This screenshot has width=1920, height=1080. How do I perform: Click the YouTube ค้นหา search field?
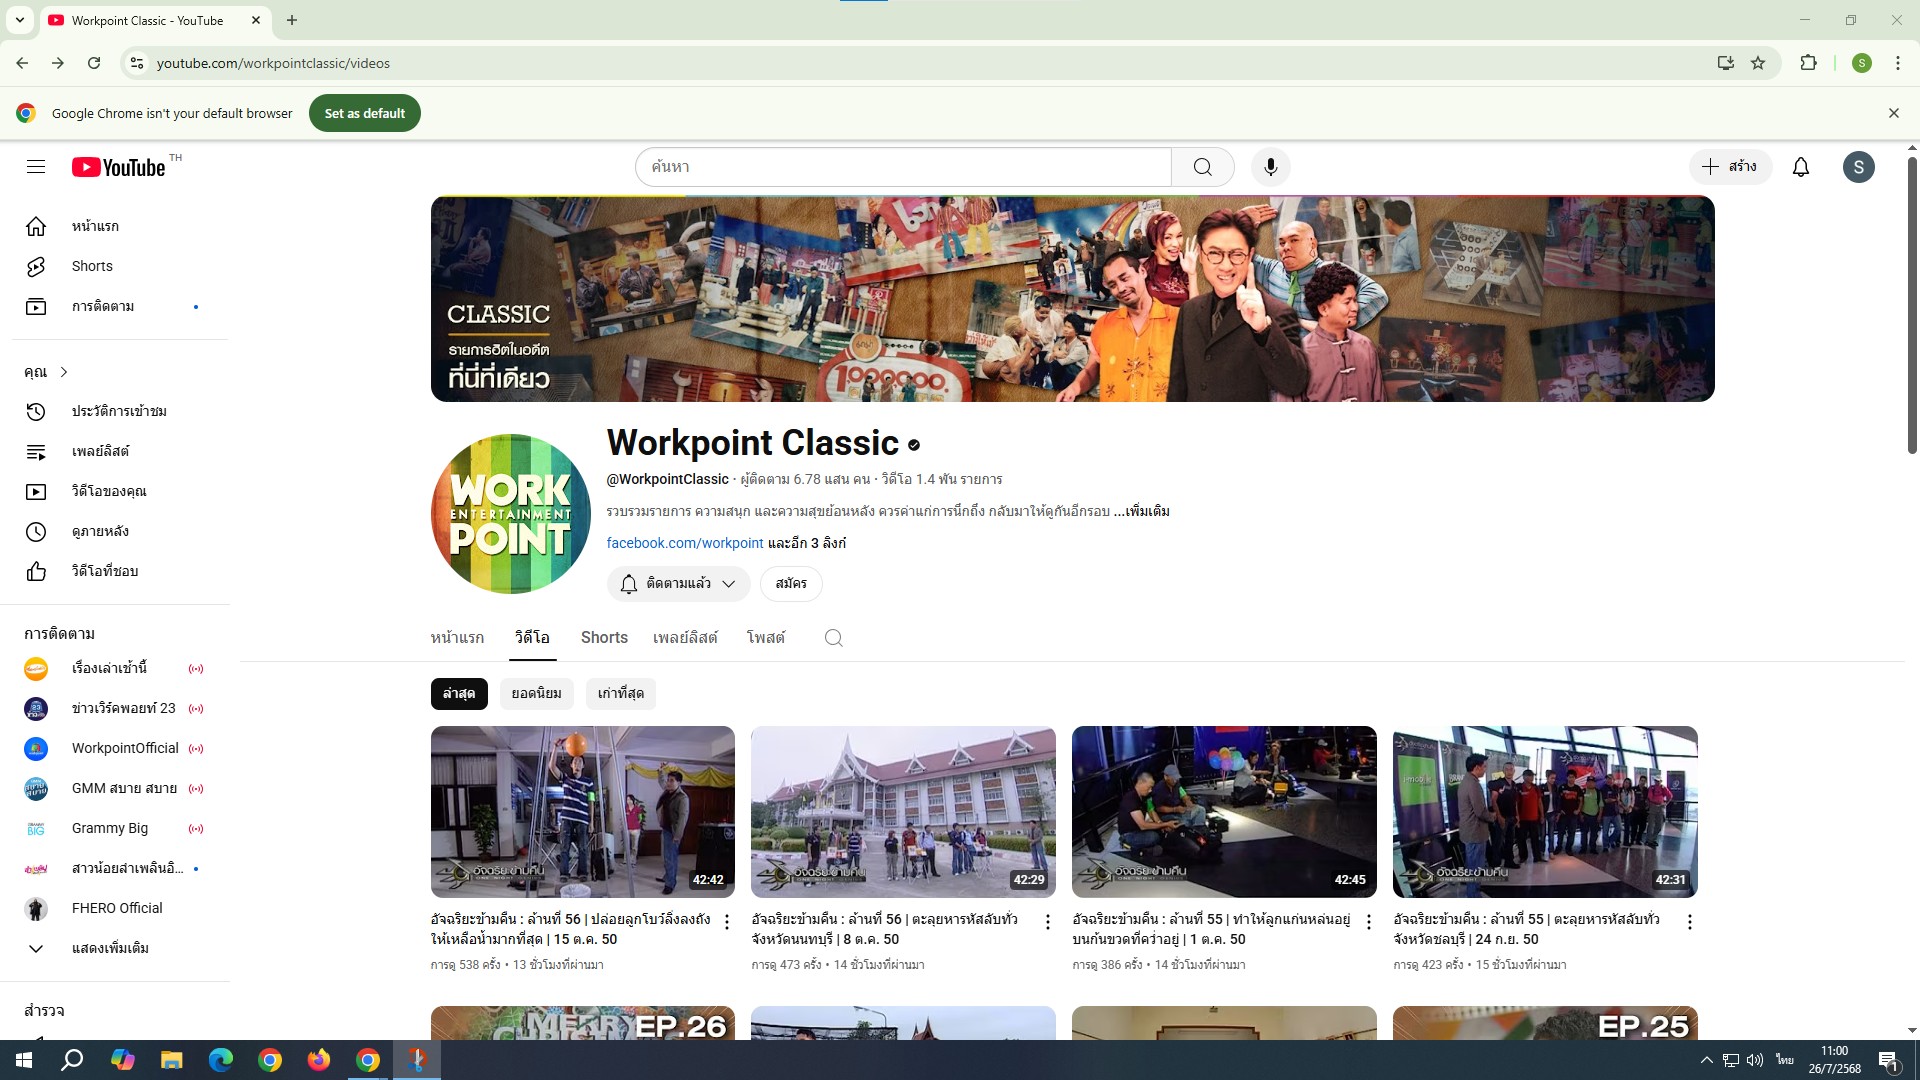pyautogui.click(x=903, y=167)
